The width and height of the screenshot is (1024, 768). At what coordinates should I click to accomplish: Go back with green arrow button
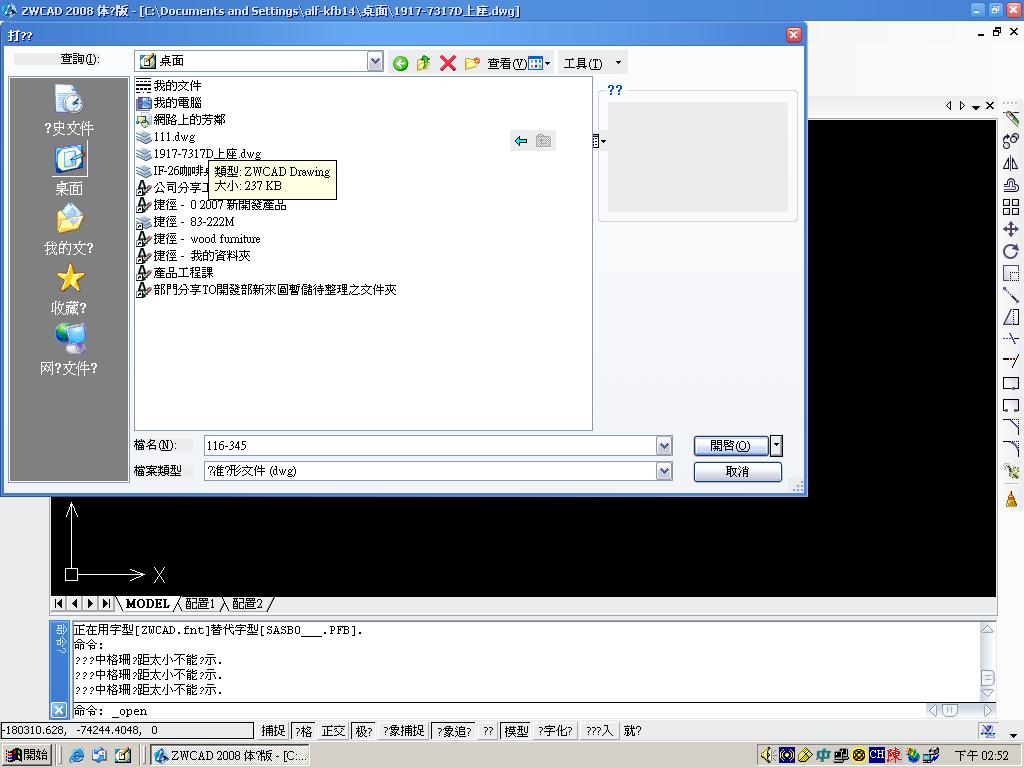[400, 63]
